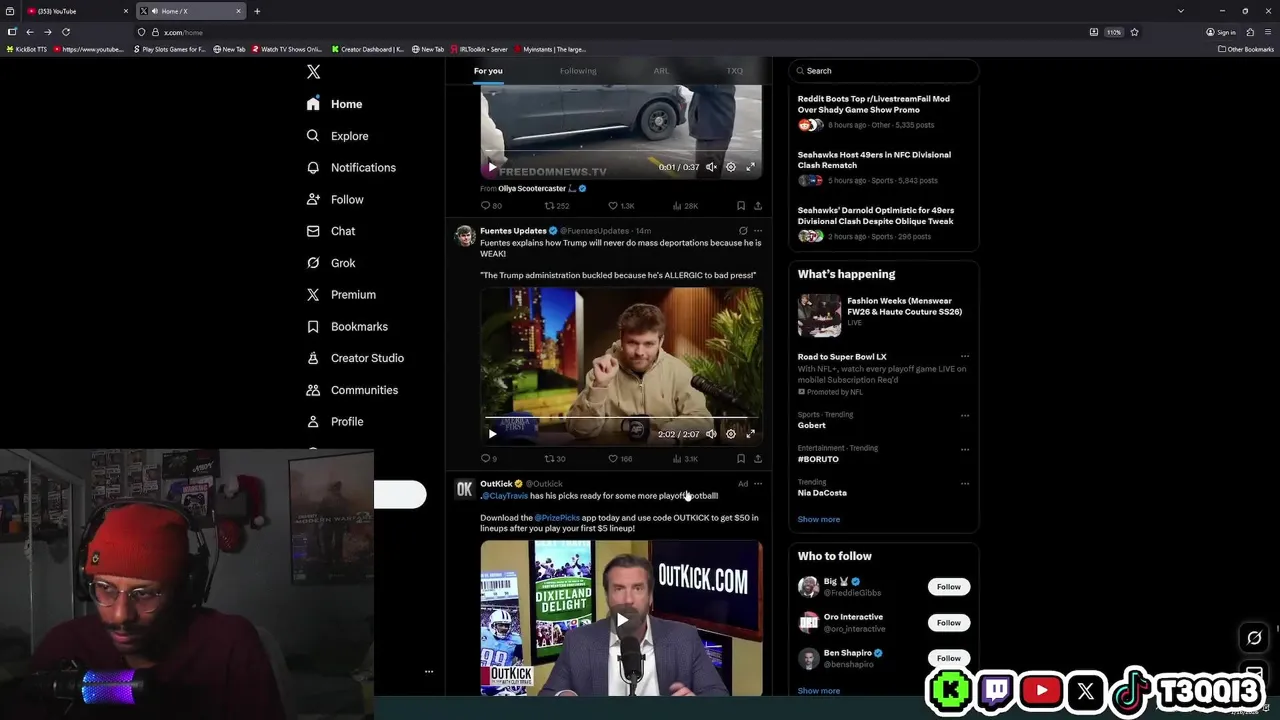Open the #BORUTO trend
The width and height of the screenshot is (1280, 720).
(818, 459)
